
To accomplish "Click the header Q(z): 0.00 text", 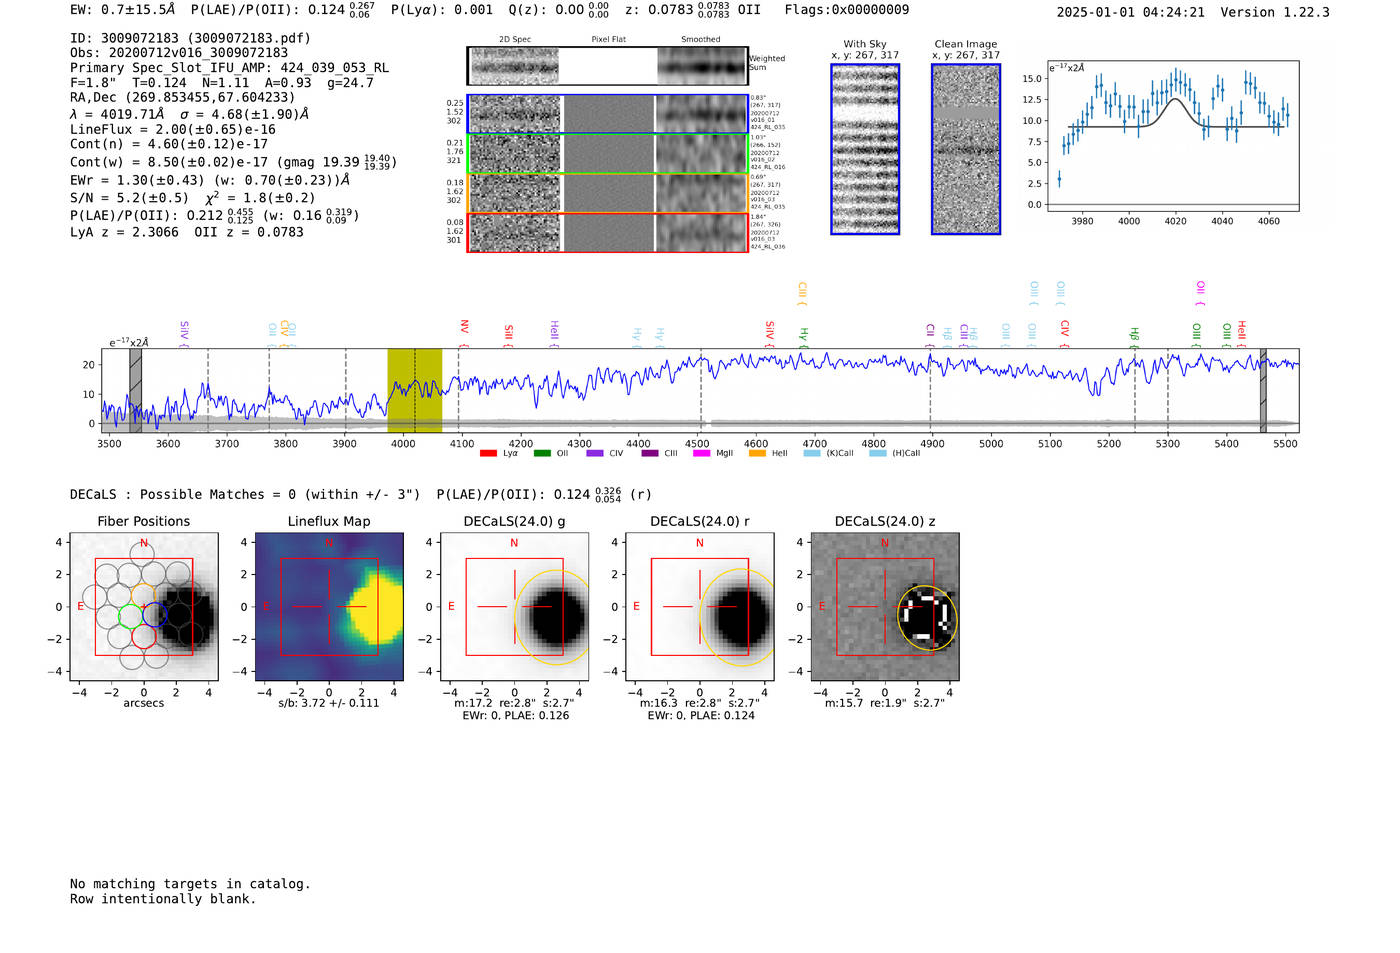I will [558, 10].
